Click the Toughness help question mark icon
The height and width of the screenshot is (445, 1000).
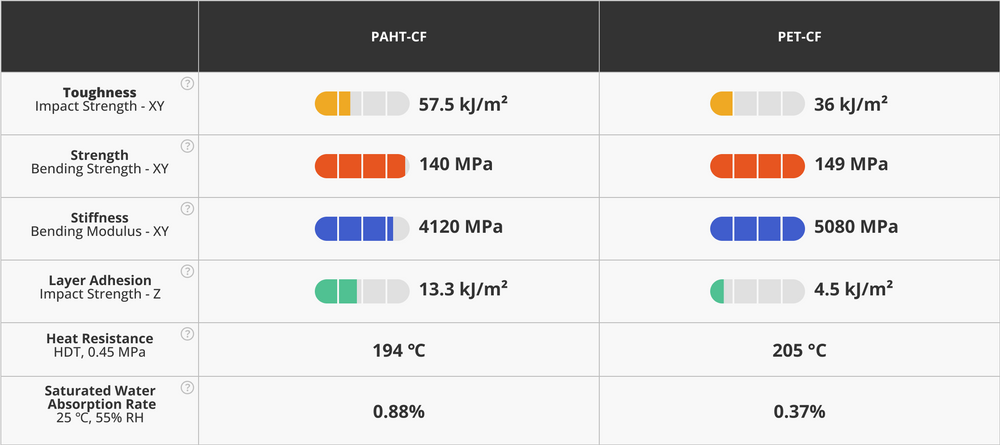pyautogui.click(x=187, y=84)
